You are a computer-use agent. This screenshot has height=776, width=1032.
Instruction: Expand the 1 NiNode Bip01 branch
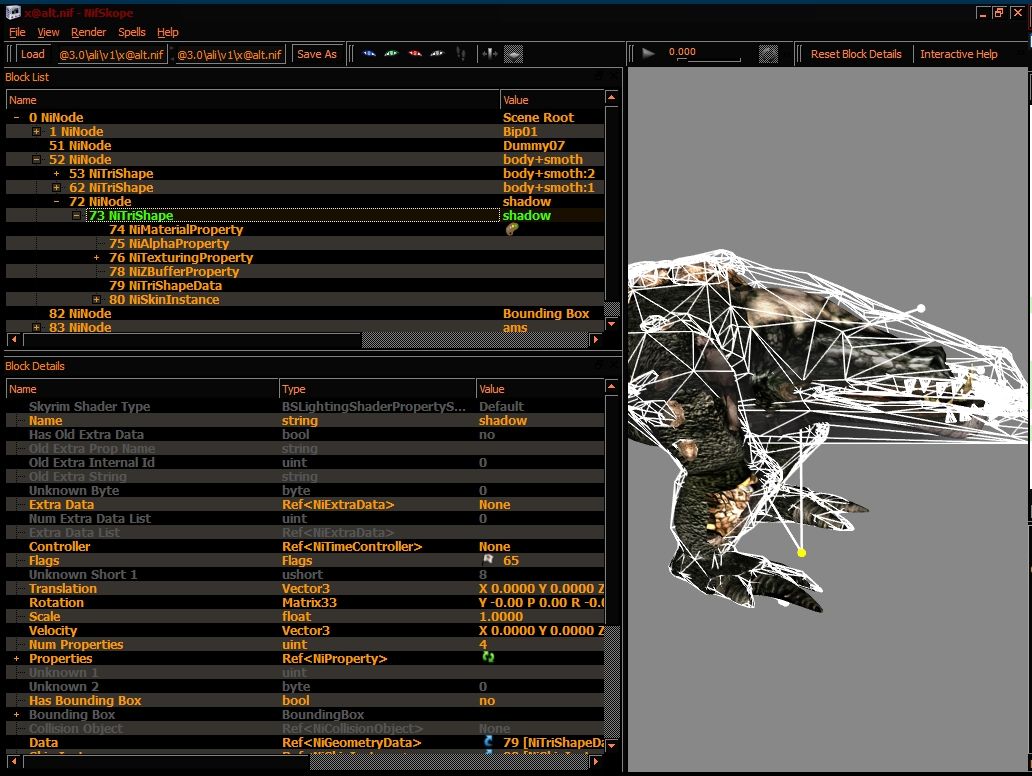[37, 132]
